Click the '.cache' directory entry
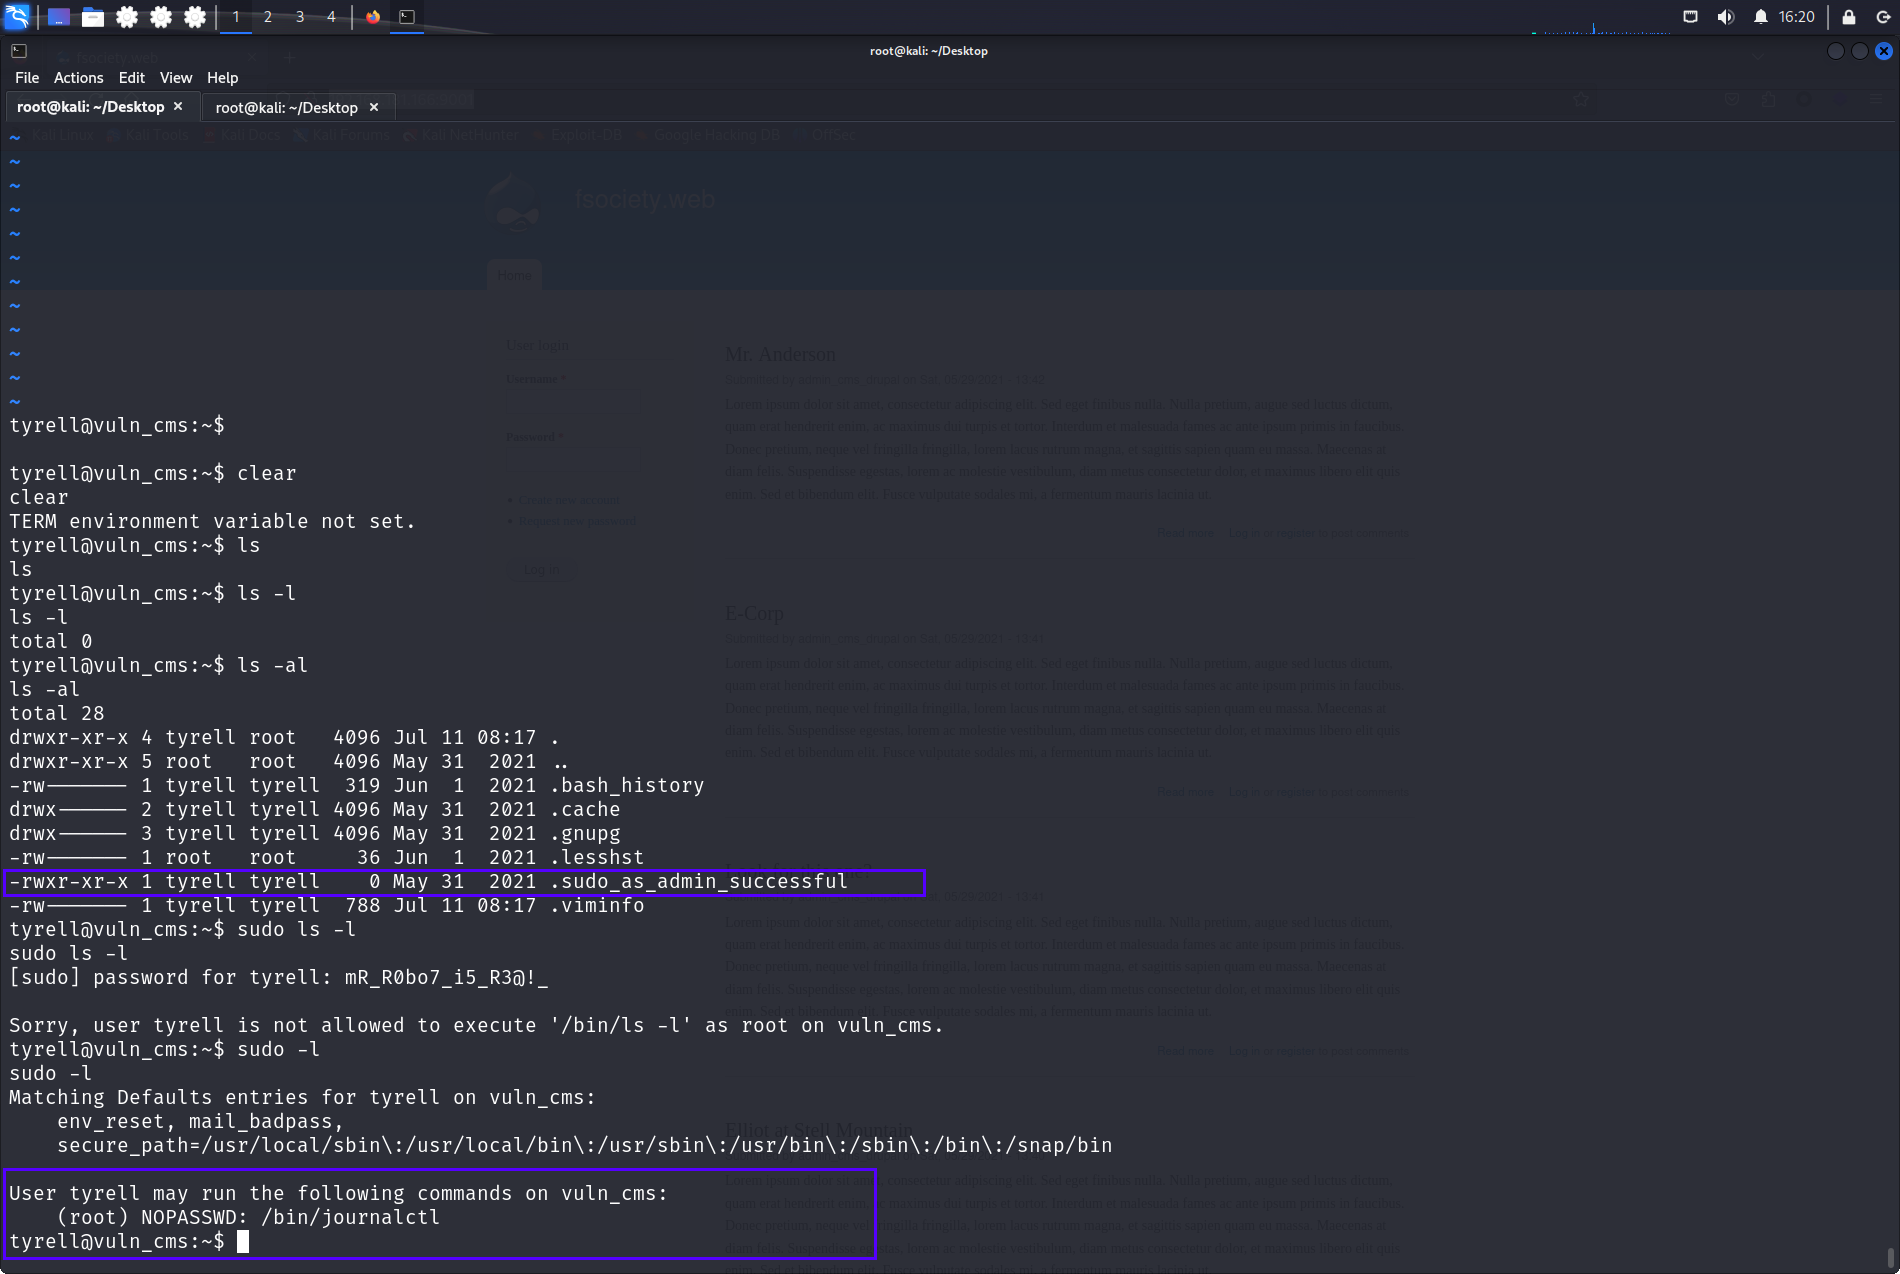The image size is (1900, 1274). (585, 810)
